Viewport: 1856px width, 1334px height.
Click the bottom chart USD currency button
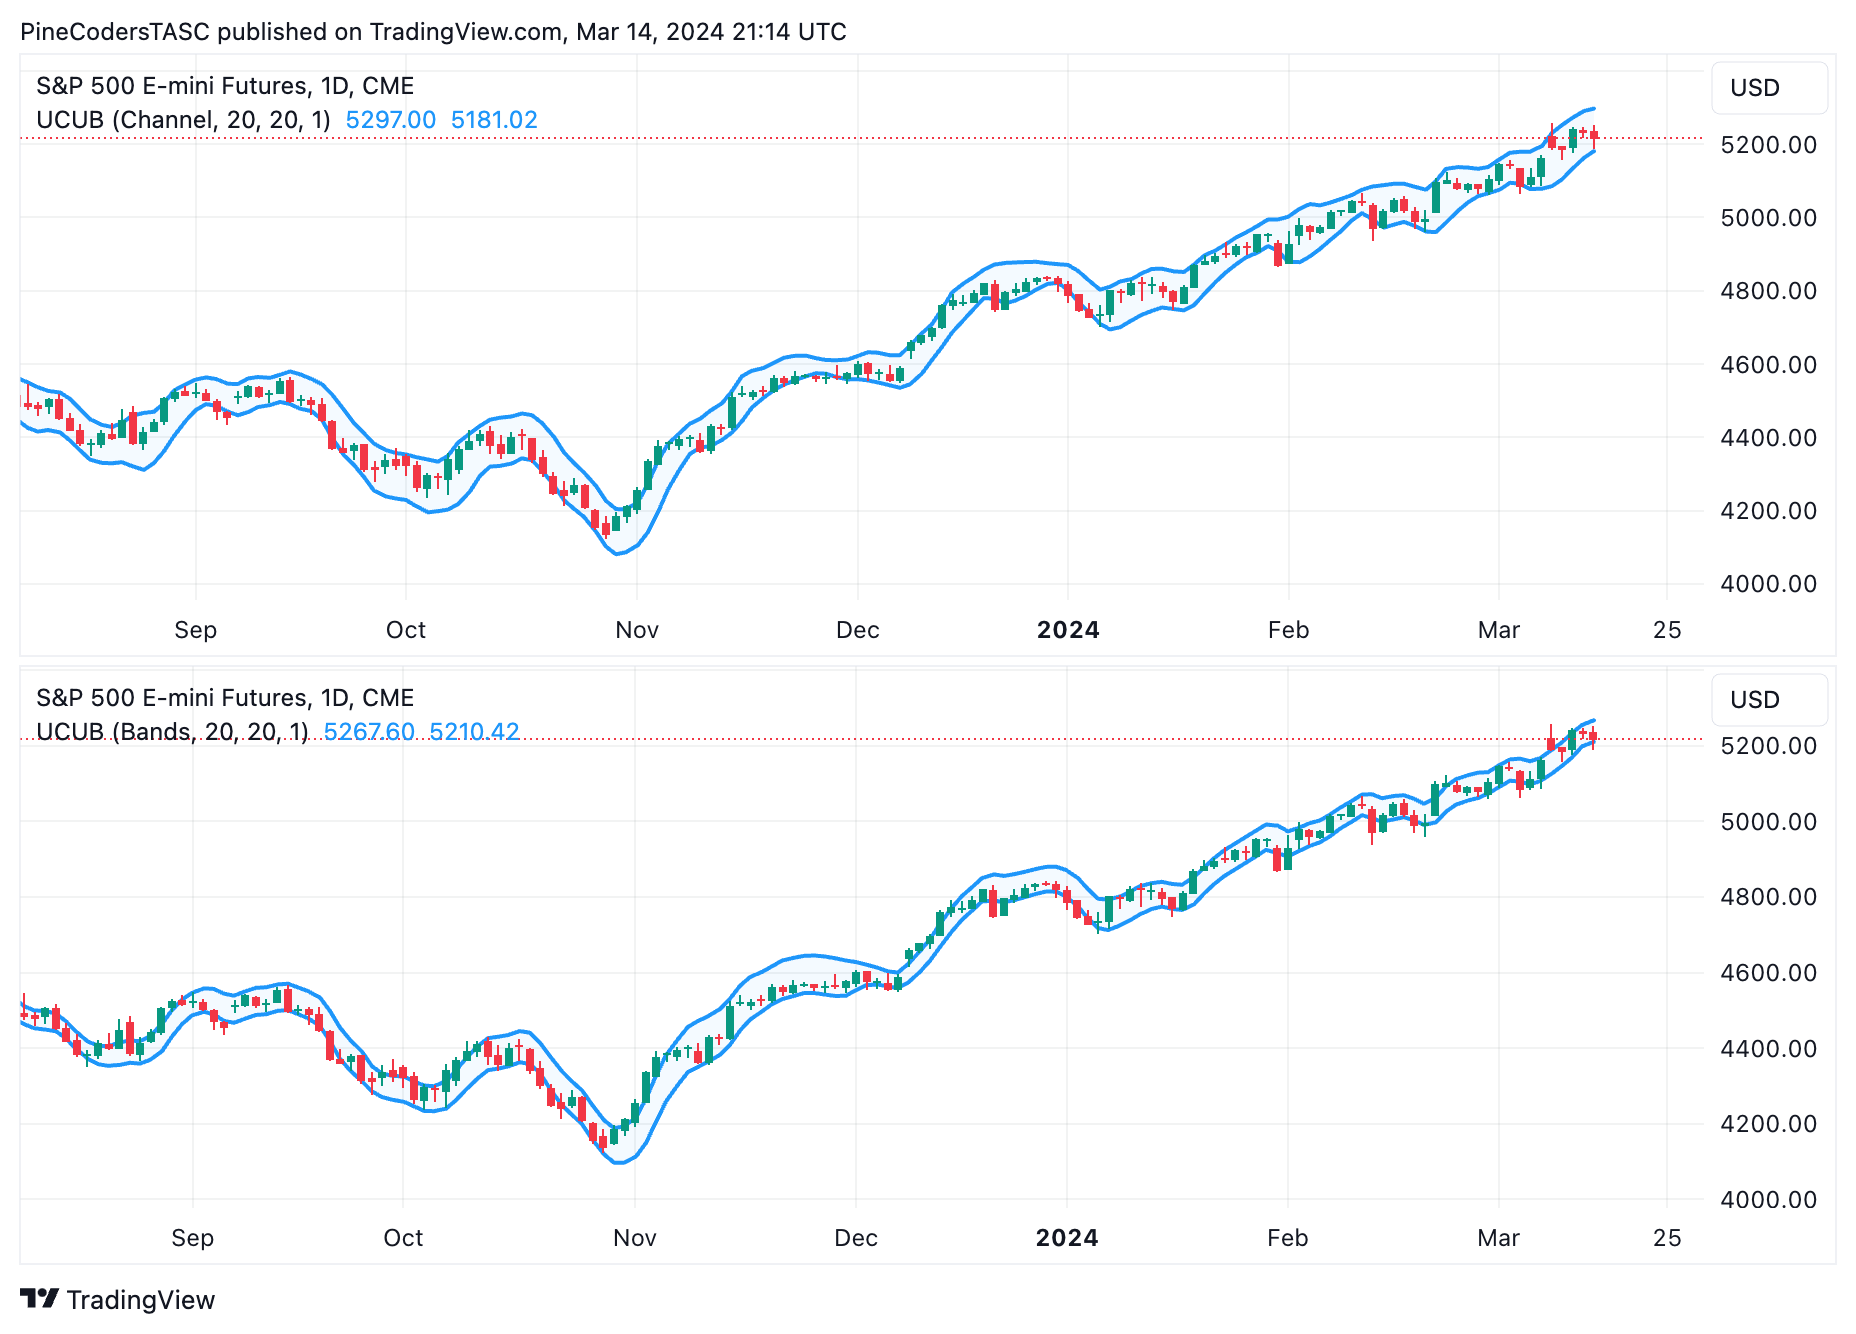(1769, 700)
